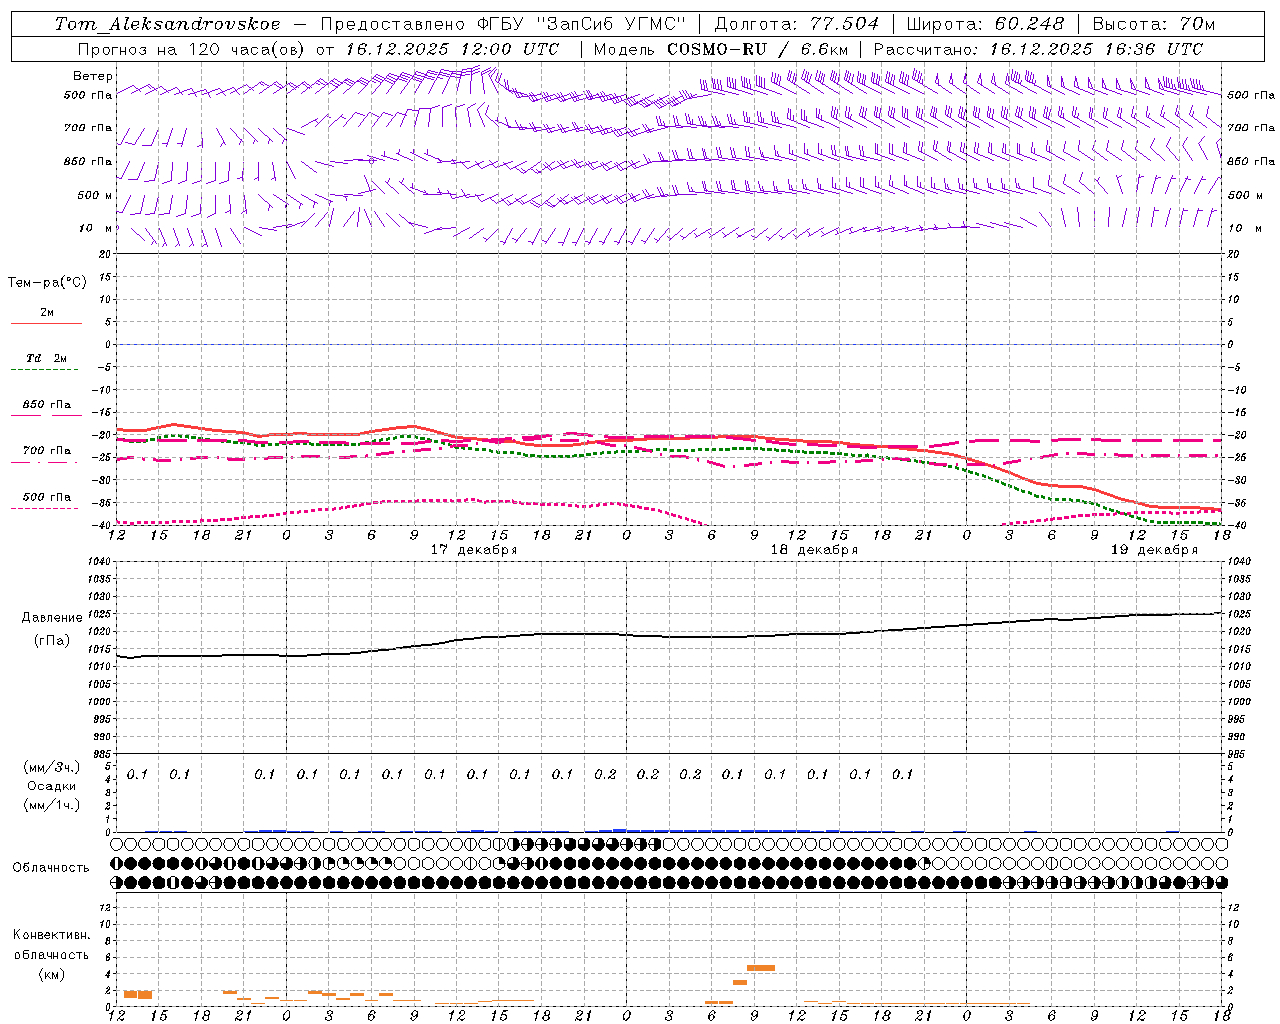Click the Тем-ра(°C) temperature panel label

pyautogui.click(x=47, y=283)
